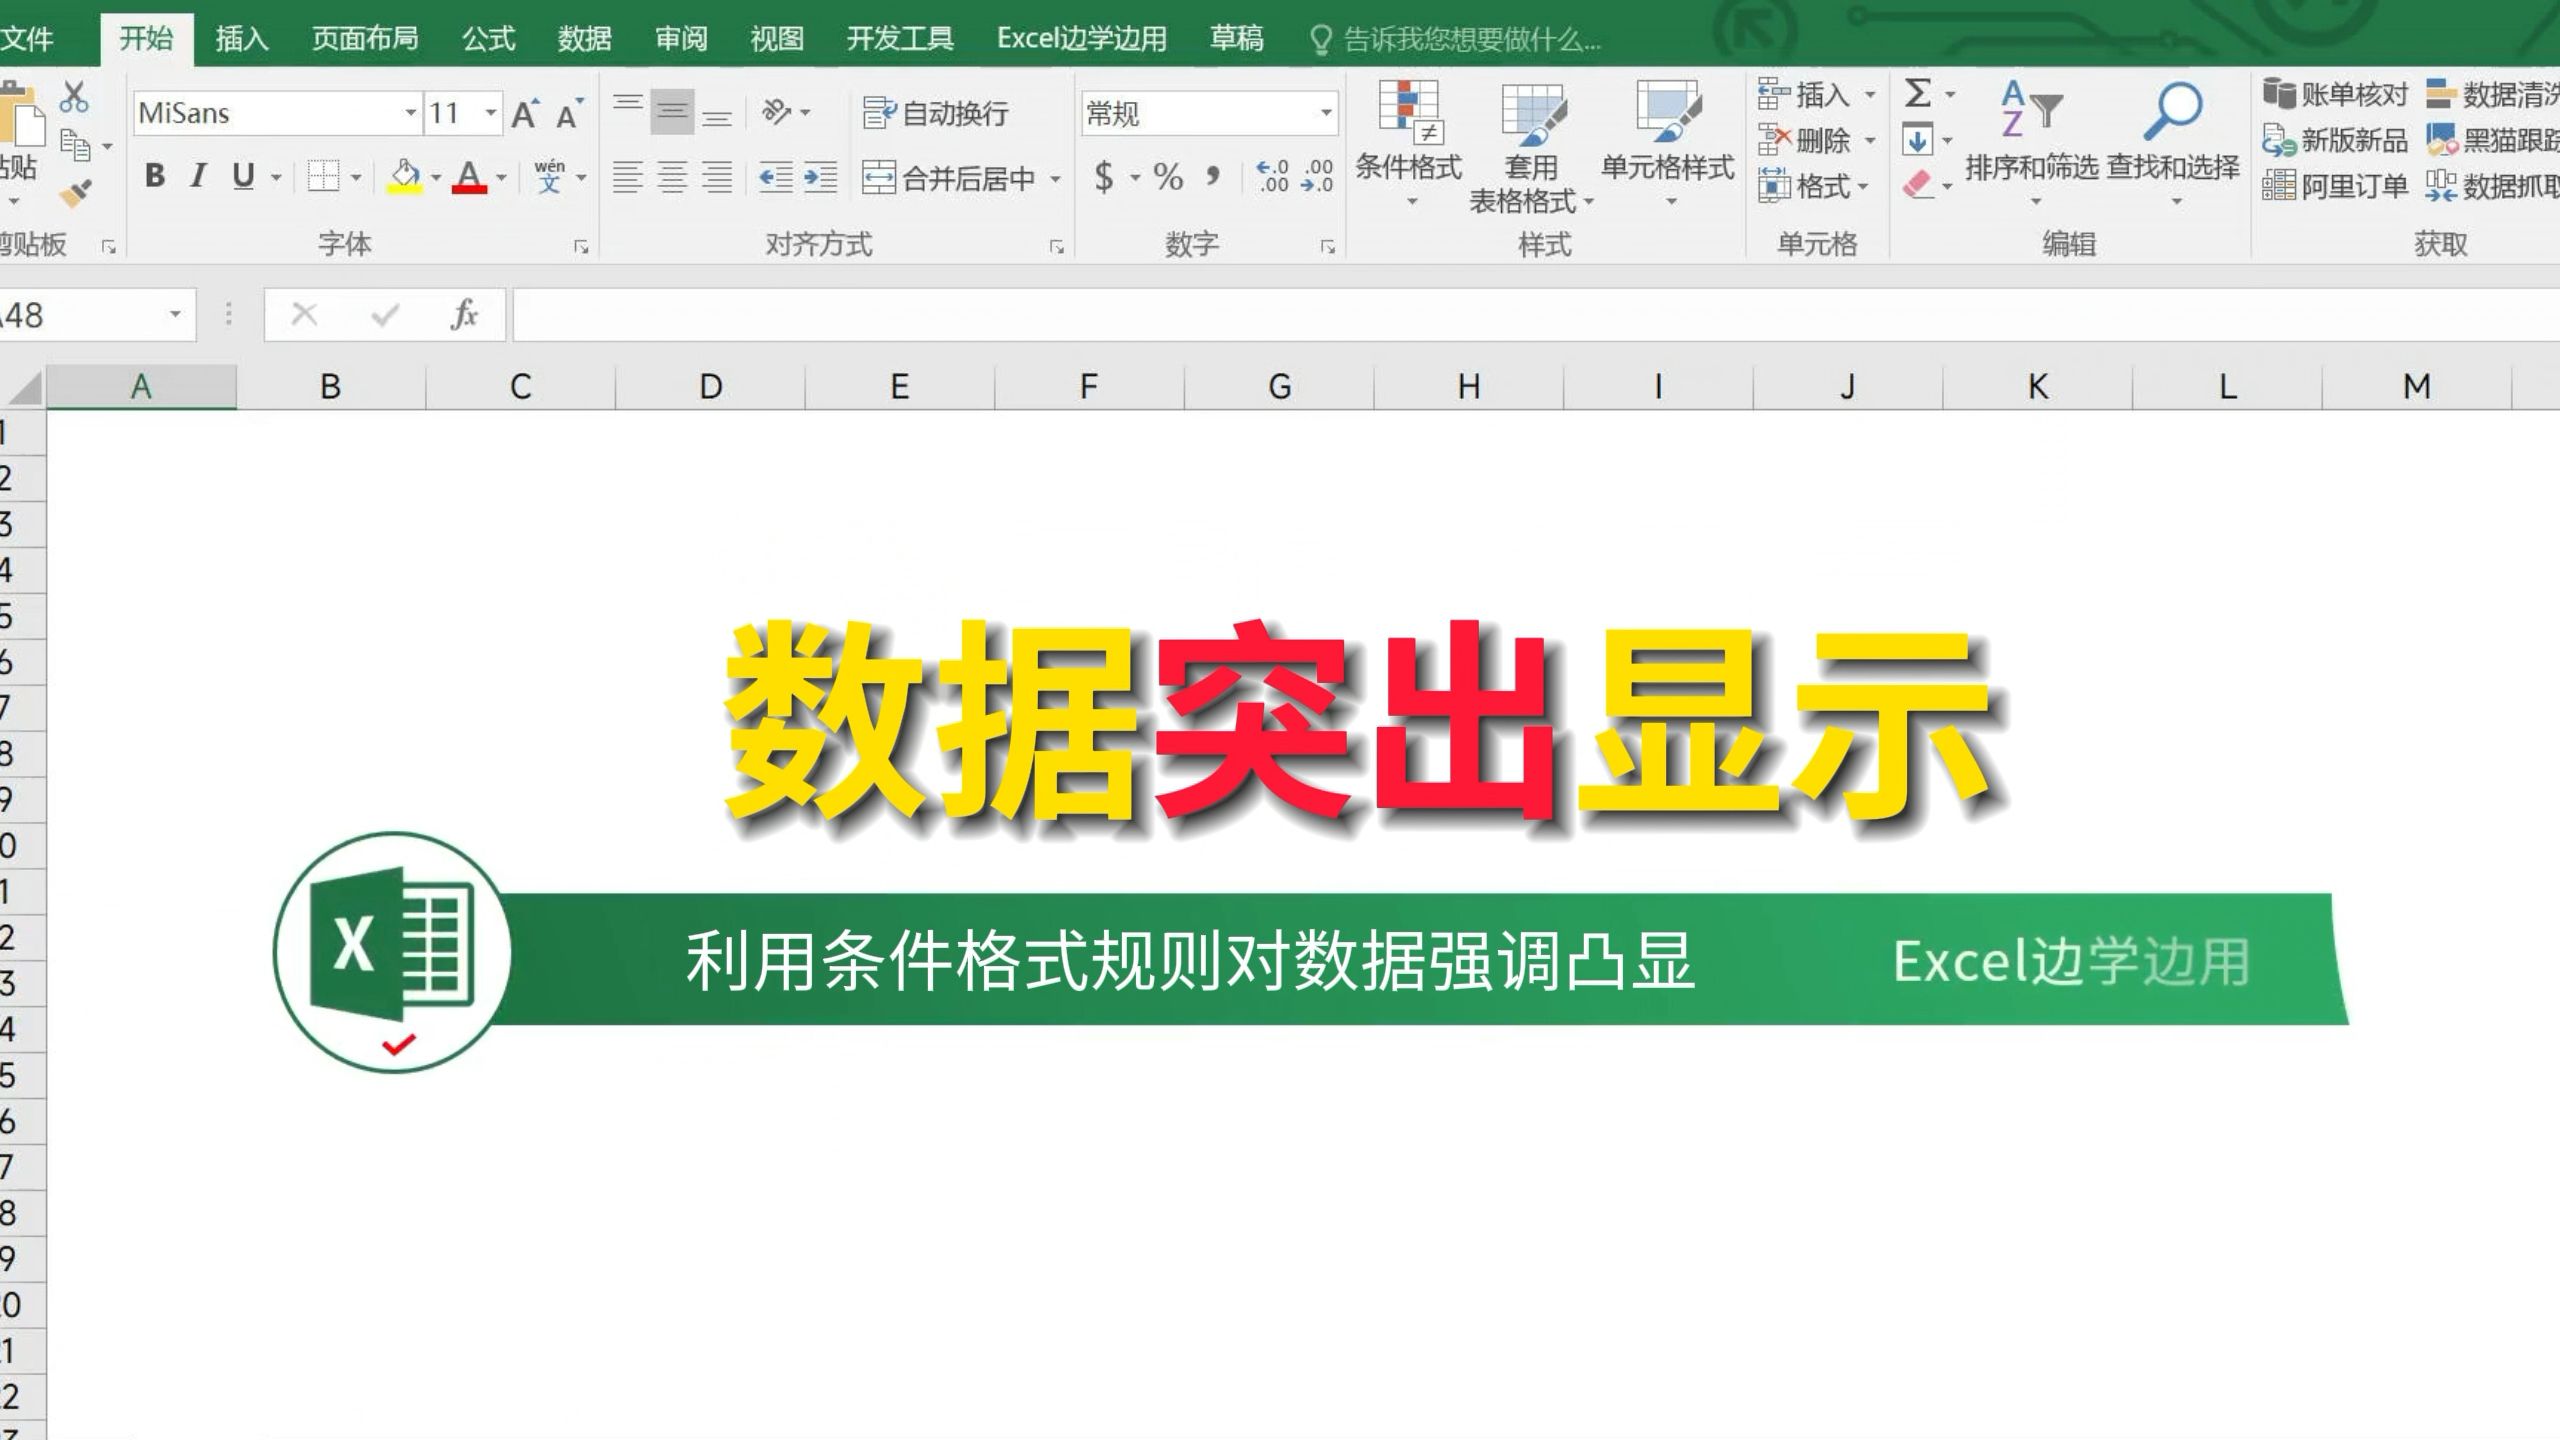Apply the yellow fill color swatch
The height and width of the screenshot is (1440, 2560).
pos(405,177)
